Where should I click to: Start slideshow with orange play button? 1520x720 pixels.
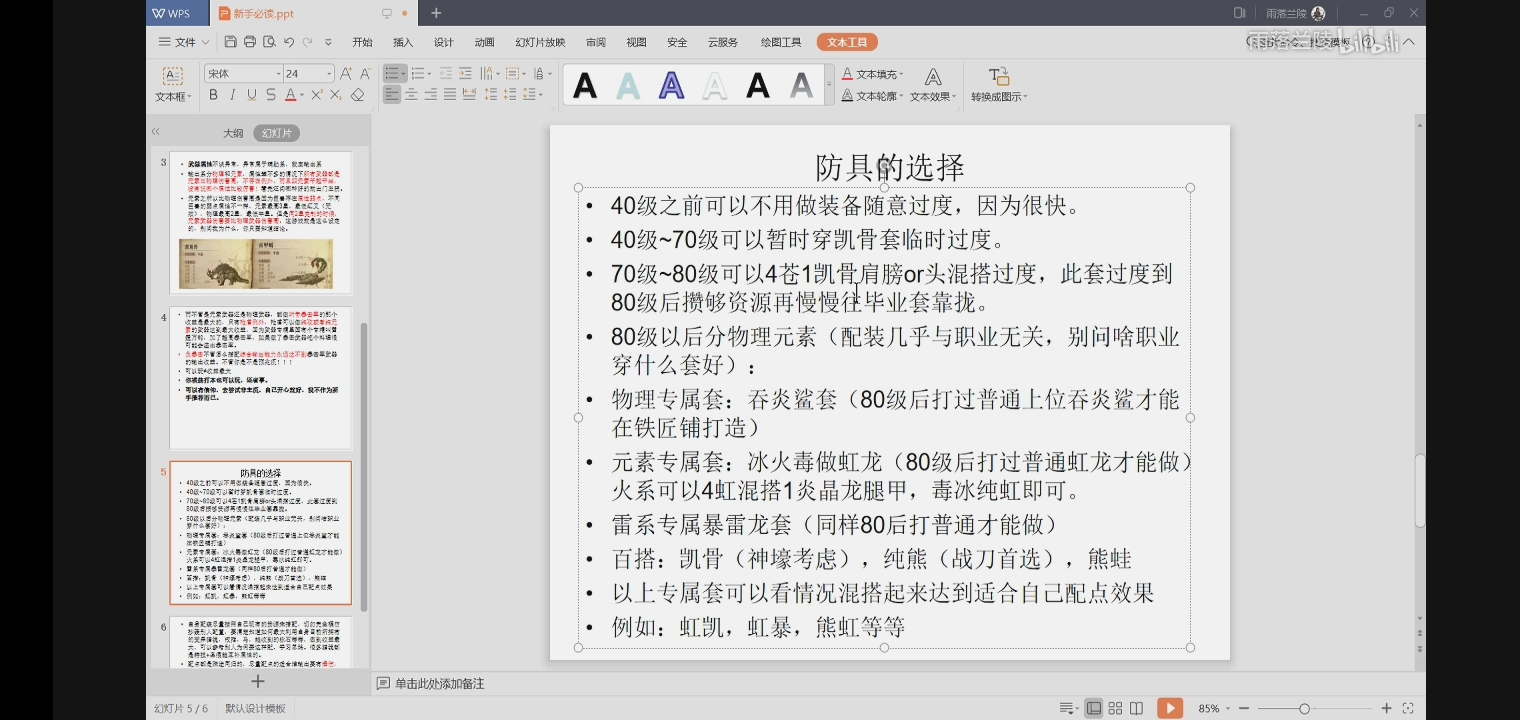[x=1170, y=708]
